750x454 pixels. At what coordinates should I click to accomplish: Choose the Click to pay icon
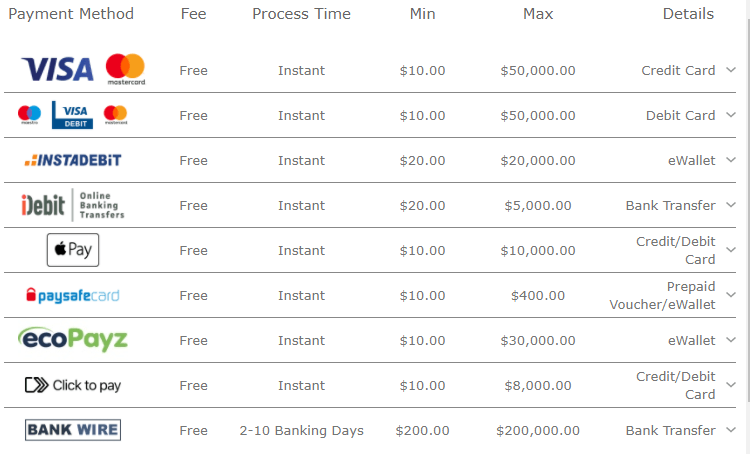(73, 385)
